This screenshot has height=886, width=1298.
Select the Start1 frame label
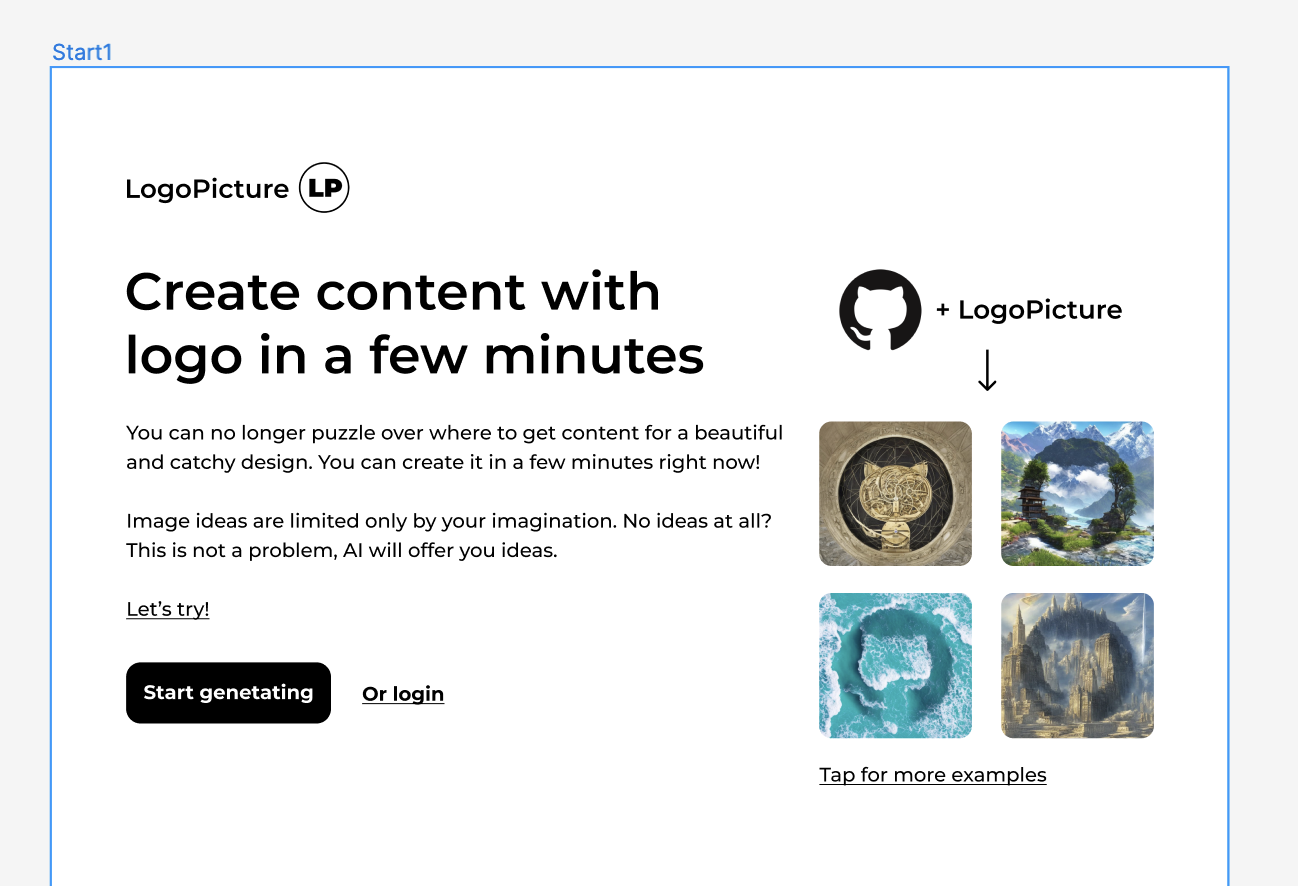point(82,52)
